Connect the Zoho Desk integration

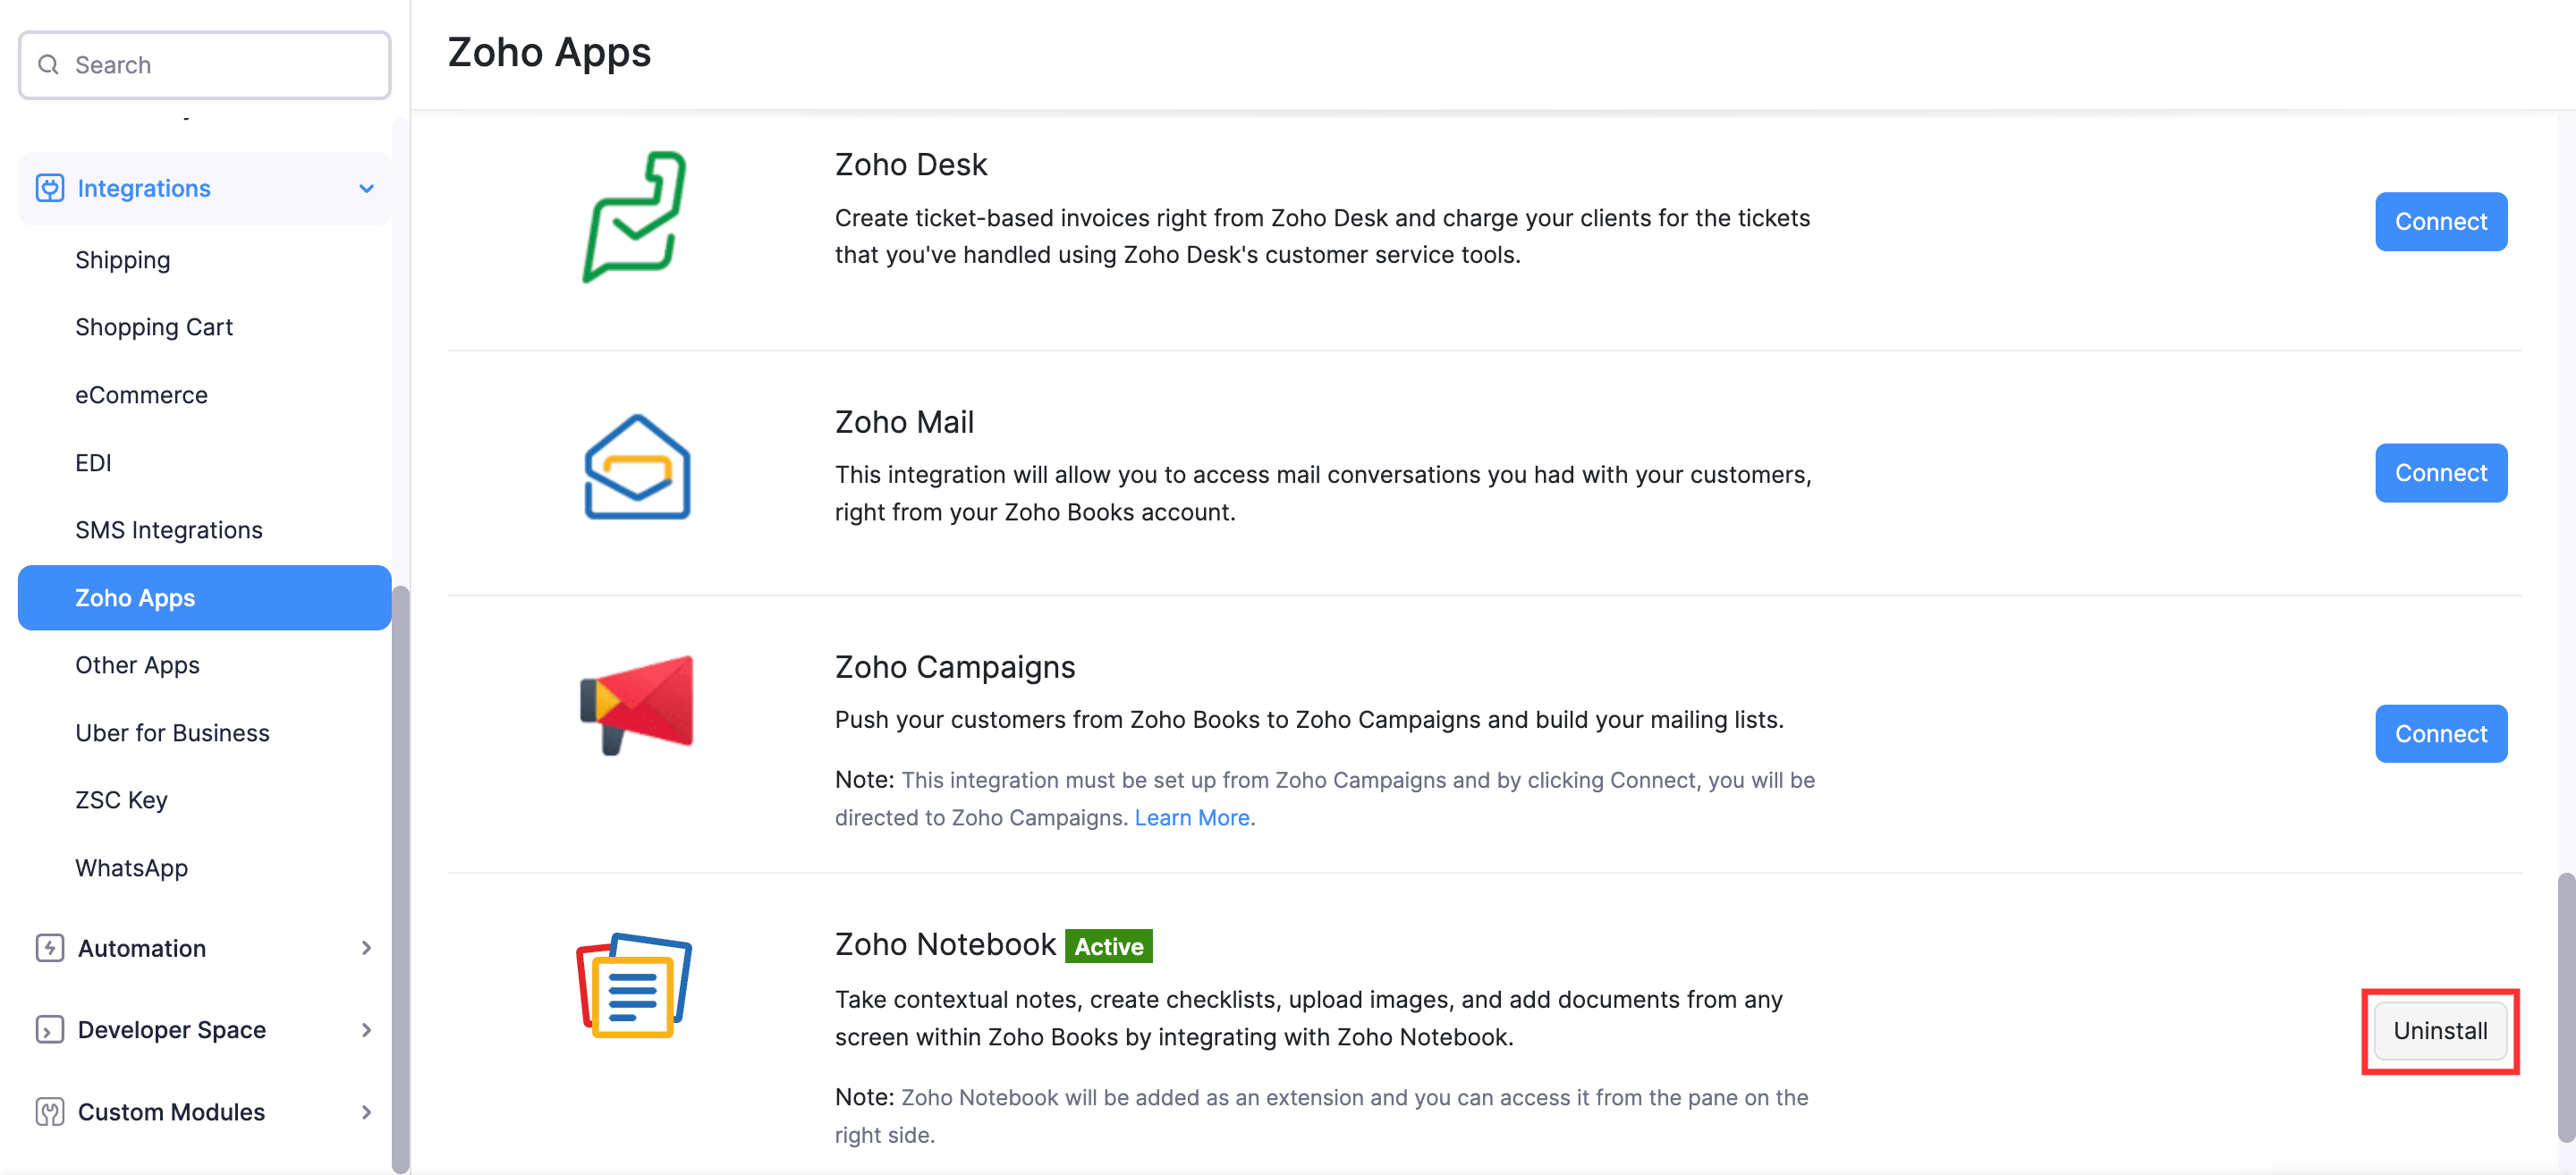coord(2440,221)
